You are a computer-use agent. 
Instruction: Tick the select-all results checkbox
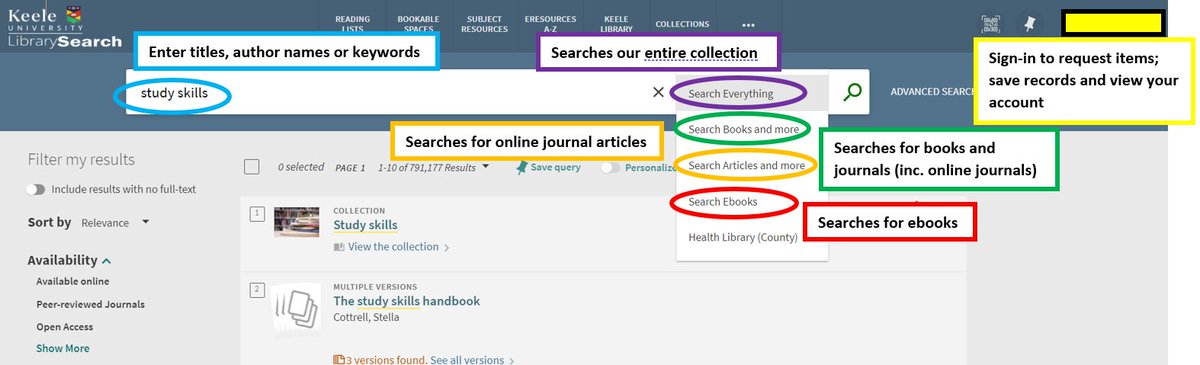(252, 167)
